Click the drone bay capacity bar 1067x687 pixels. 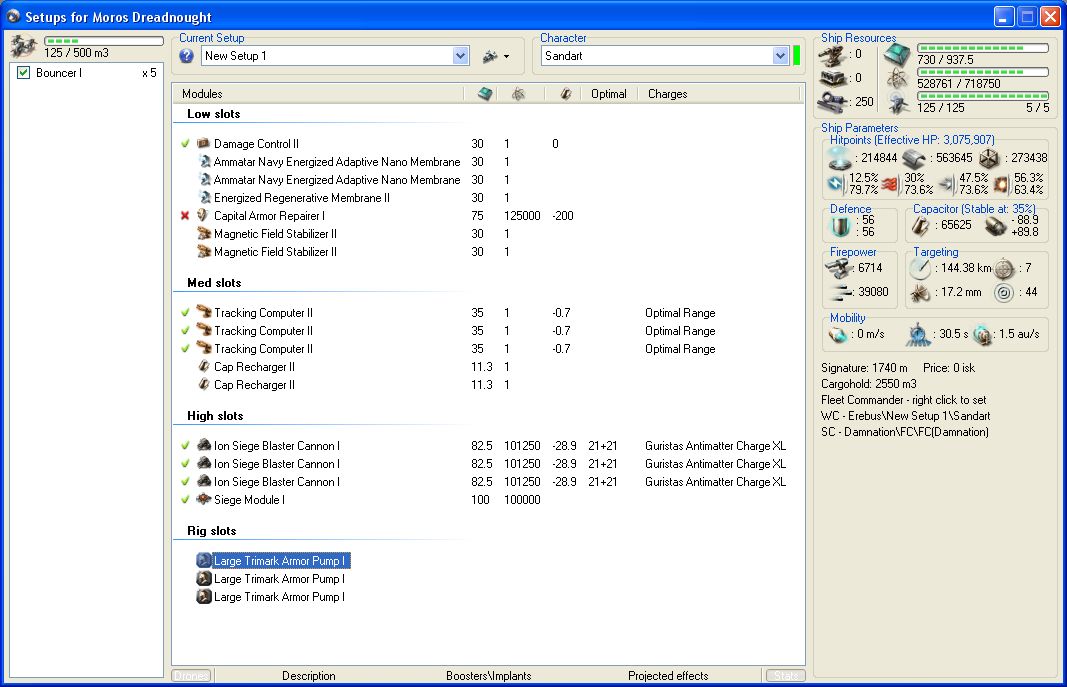(104, 41)
